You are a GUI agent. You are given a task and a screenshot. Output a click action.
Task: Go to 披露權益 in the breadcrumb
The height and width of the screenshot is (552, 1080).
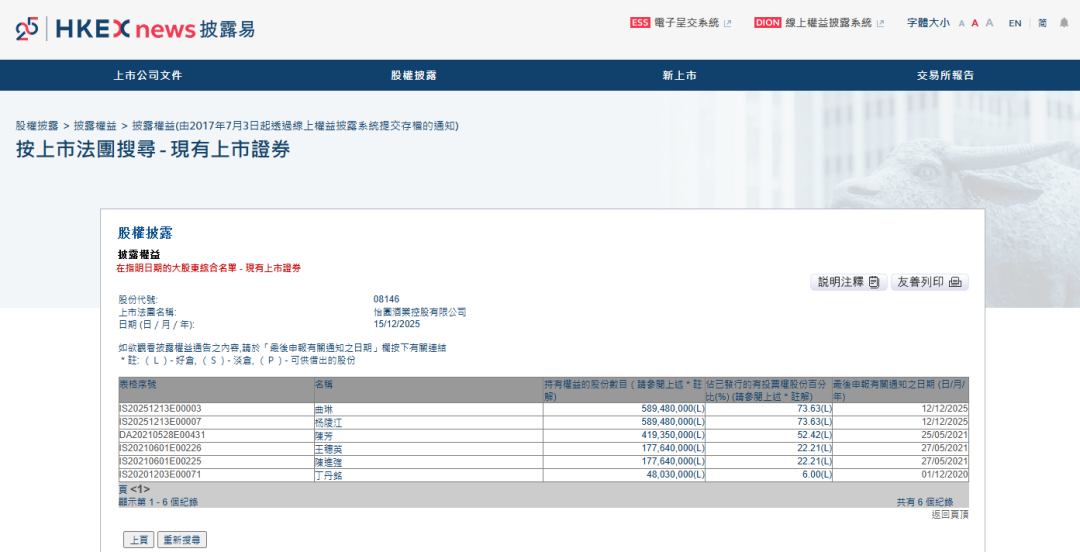tap(95, 126)
